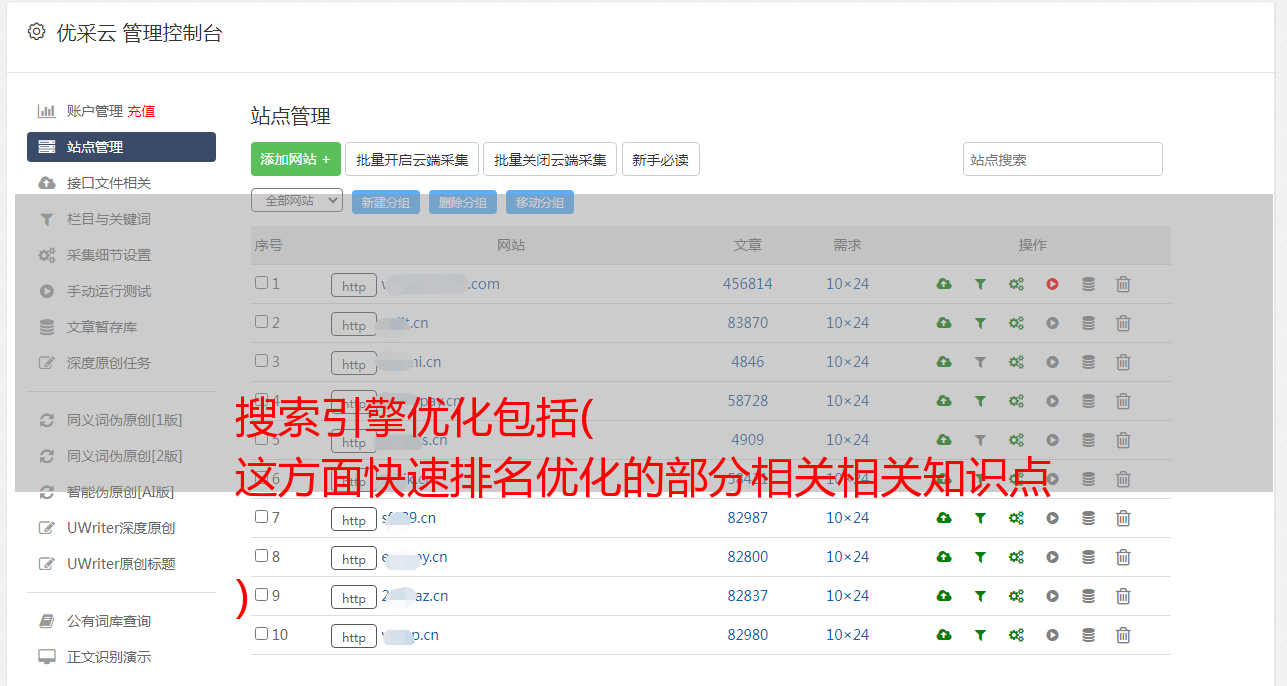This screenshot has width=1287, height=686.
Task: Click the http button in row 1
Action: [x=354, y=285]
